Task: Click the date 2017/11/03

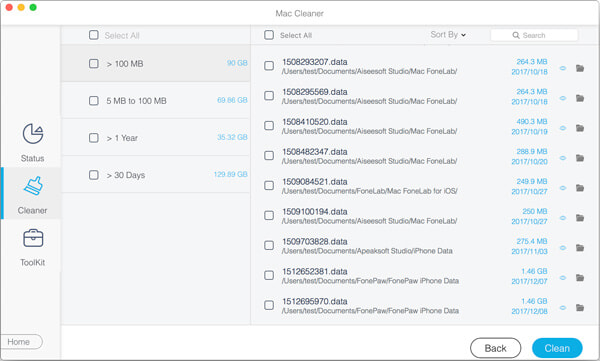Action: click(530, 252)
